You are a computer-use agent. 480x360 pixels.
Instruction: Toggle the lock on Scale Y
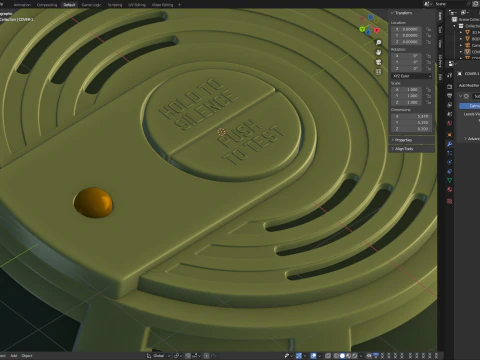[x=428, y=96]
